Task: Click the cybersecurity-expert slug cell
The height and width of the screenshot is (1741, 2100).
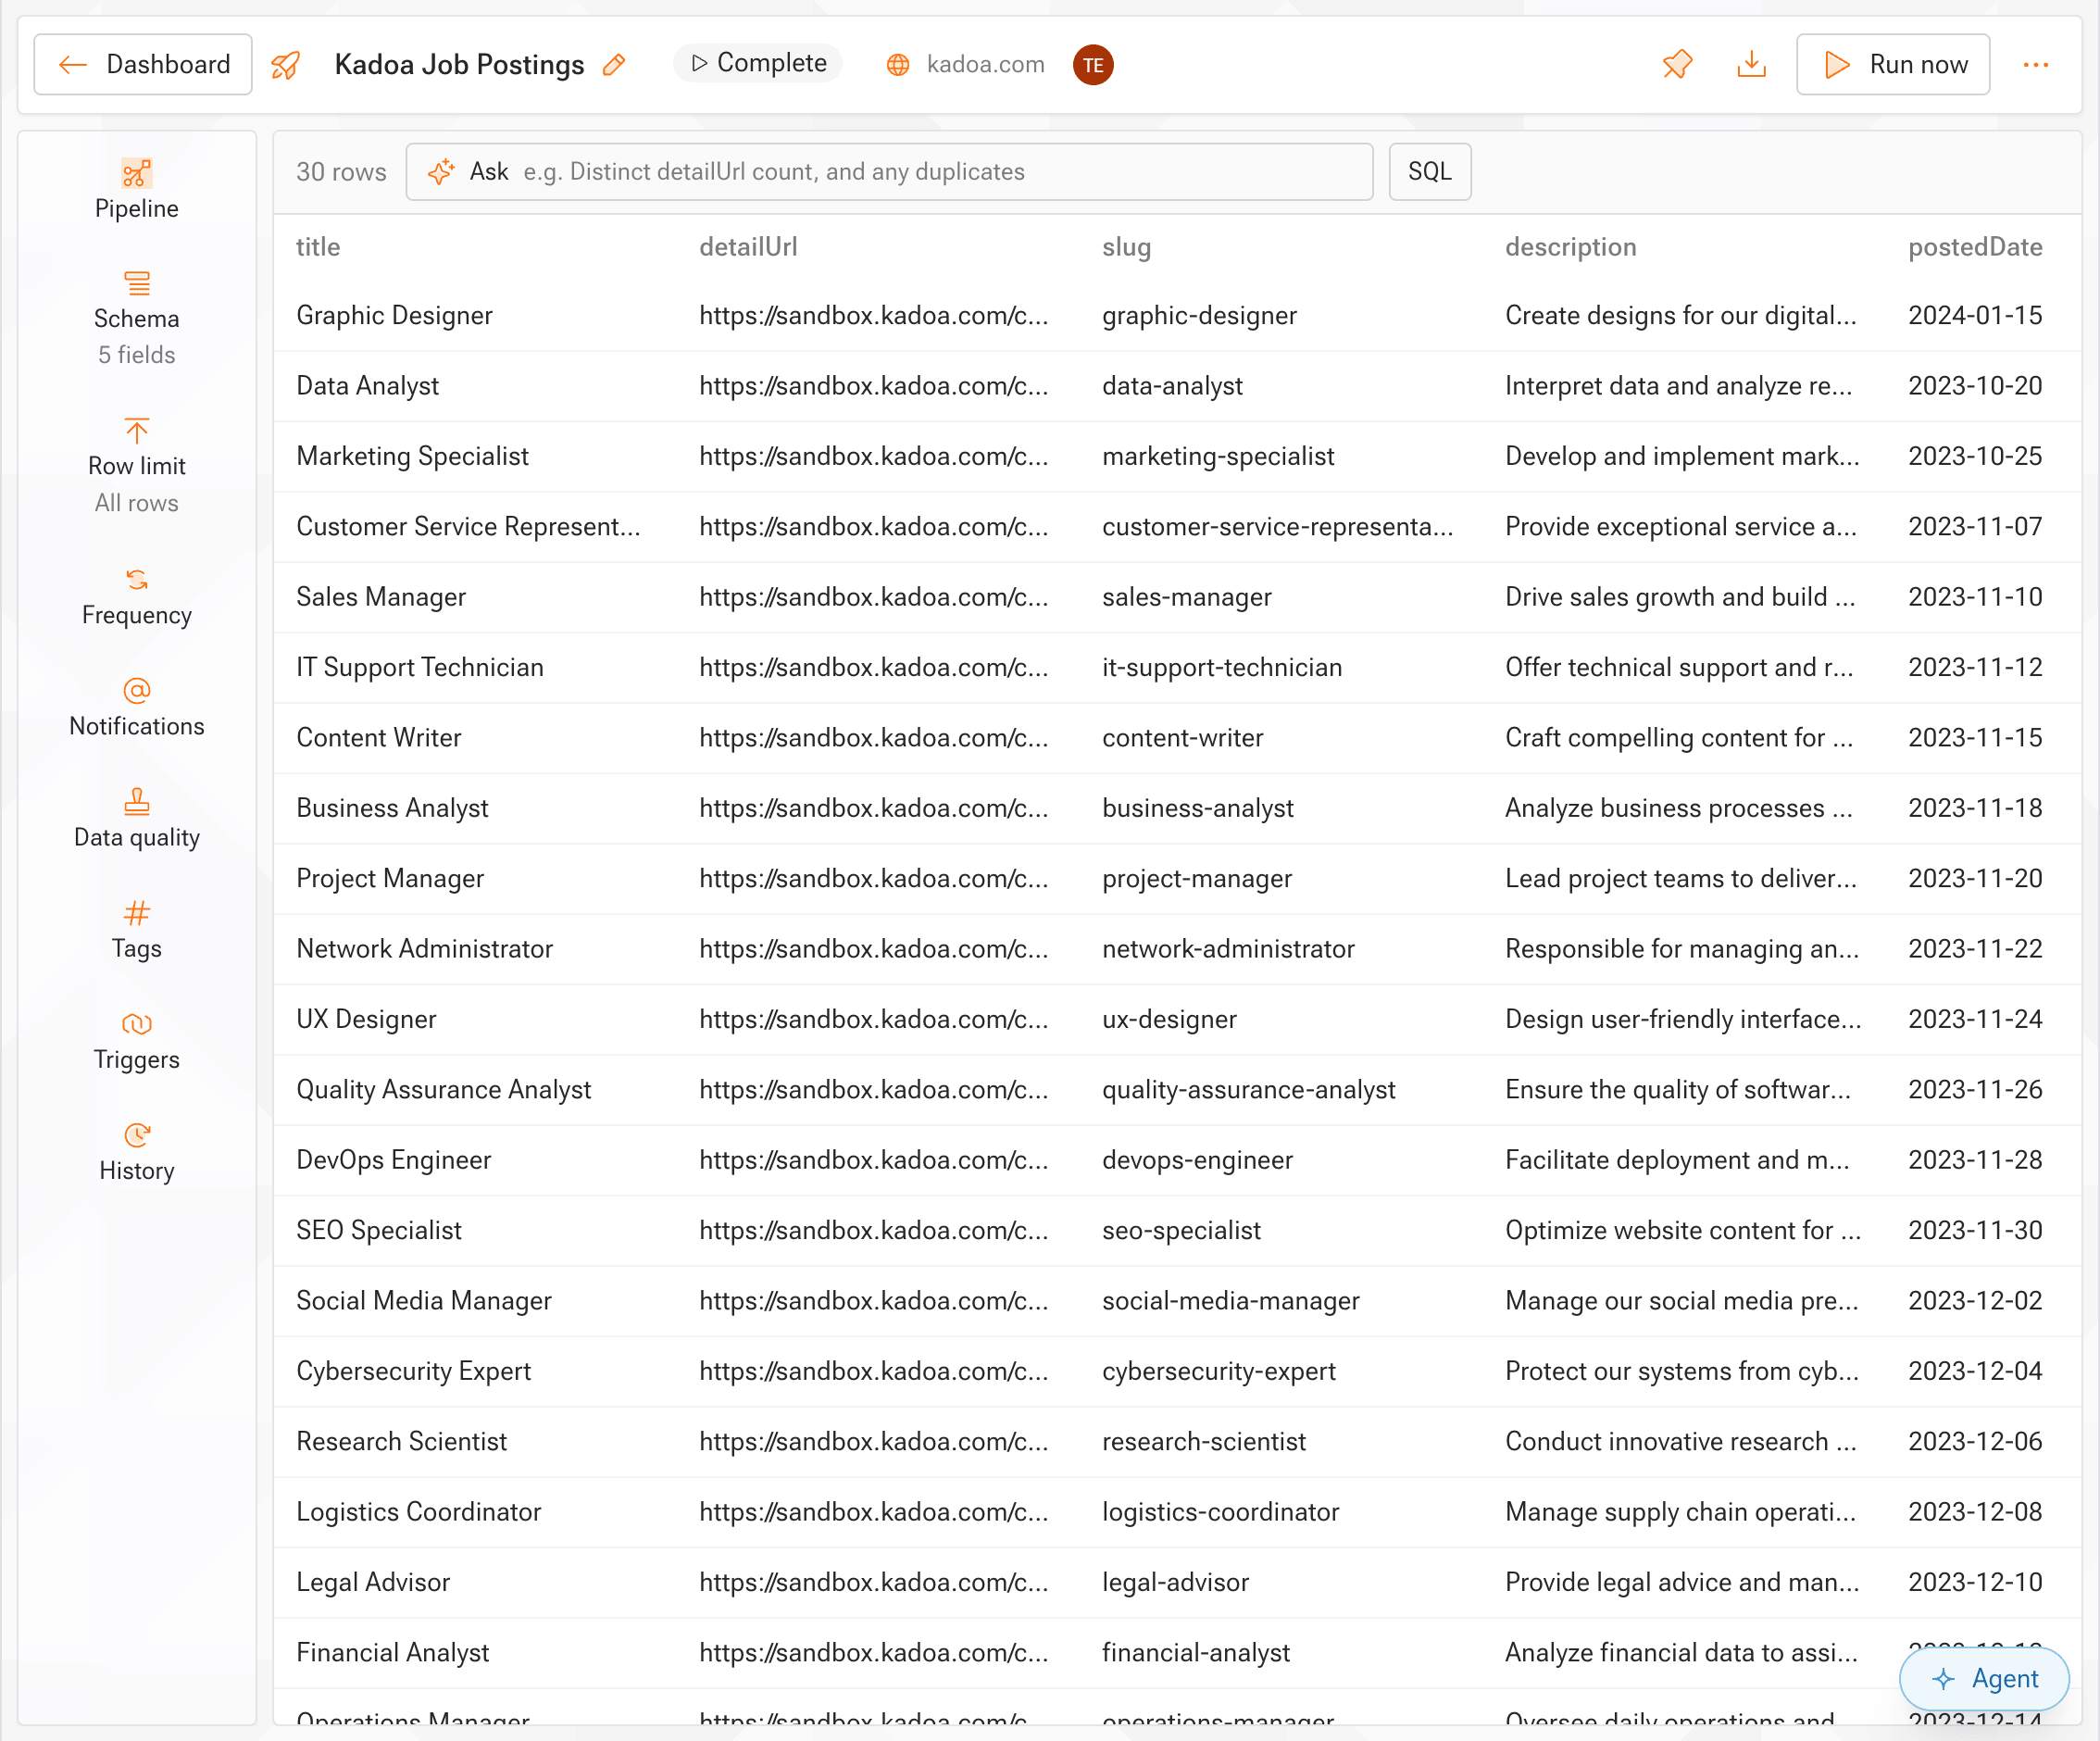Action: (1218, 1371)
